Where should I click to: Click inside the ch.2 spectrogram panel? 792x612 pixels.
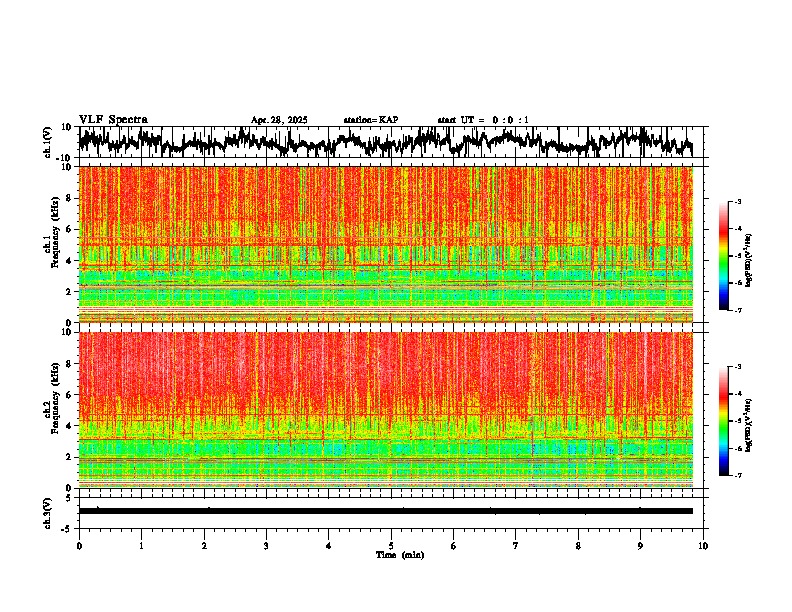click(386, 410)
